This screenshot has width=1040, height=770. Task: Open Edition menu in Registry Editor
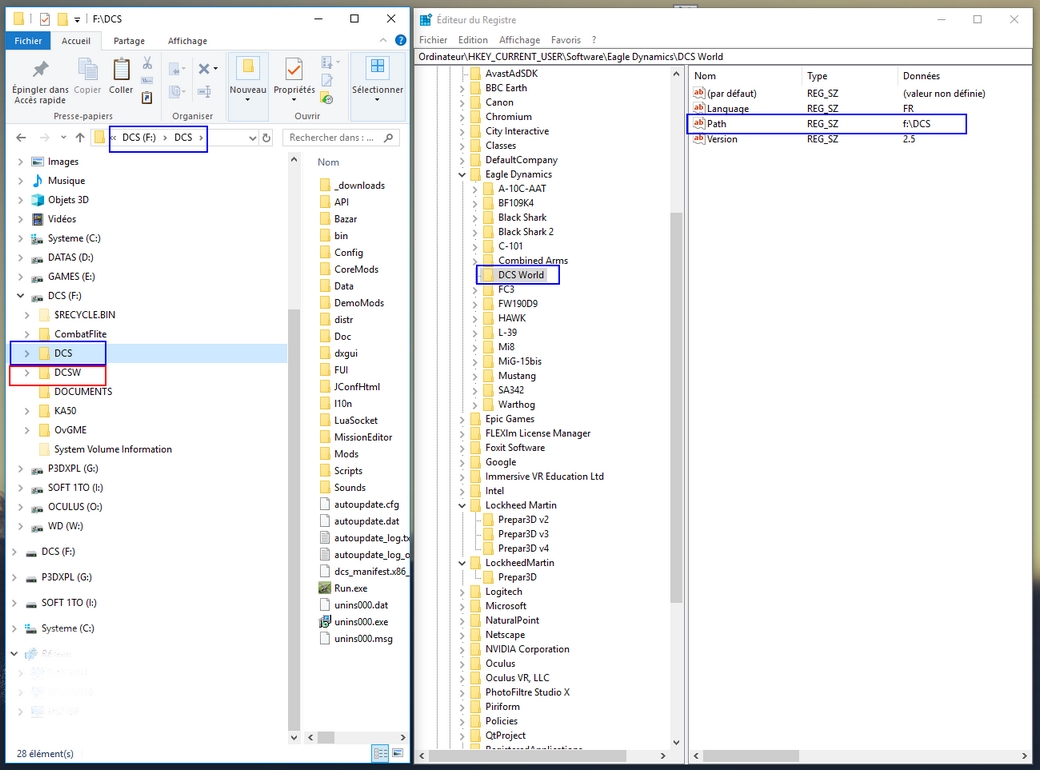click(472, 40)
